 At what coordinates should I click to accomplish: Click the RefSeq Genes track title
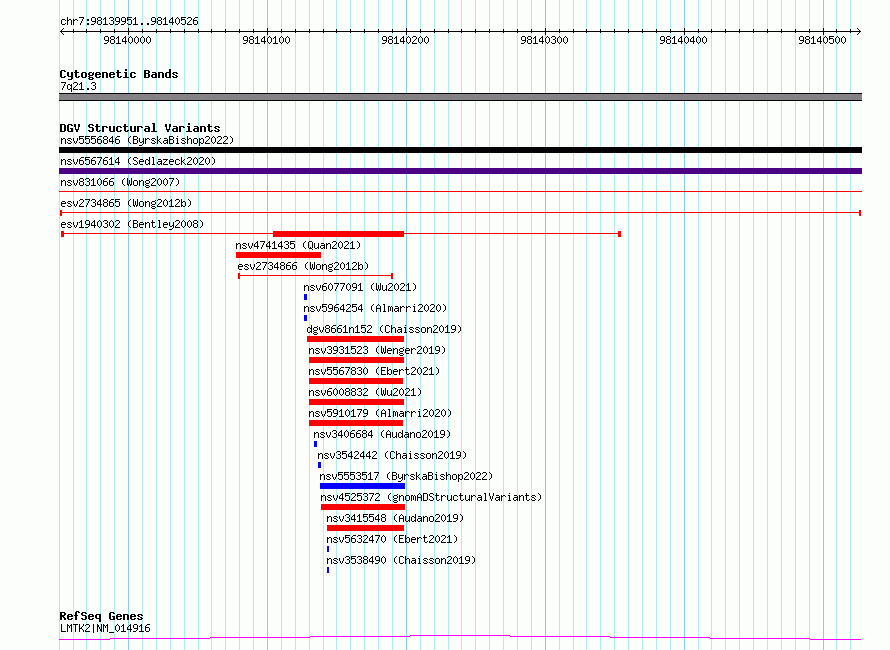coord(101,617)
